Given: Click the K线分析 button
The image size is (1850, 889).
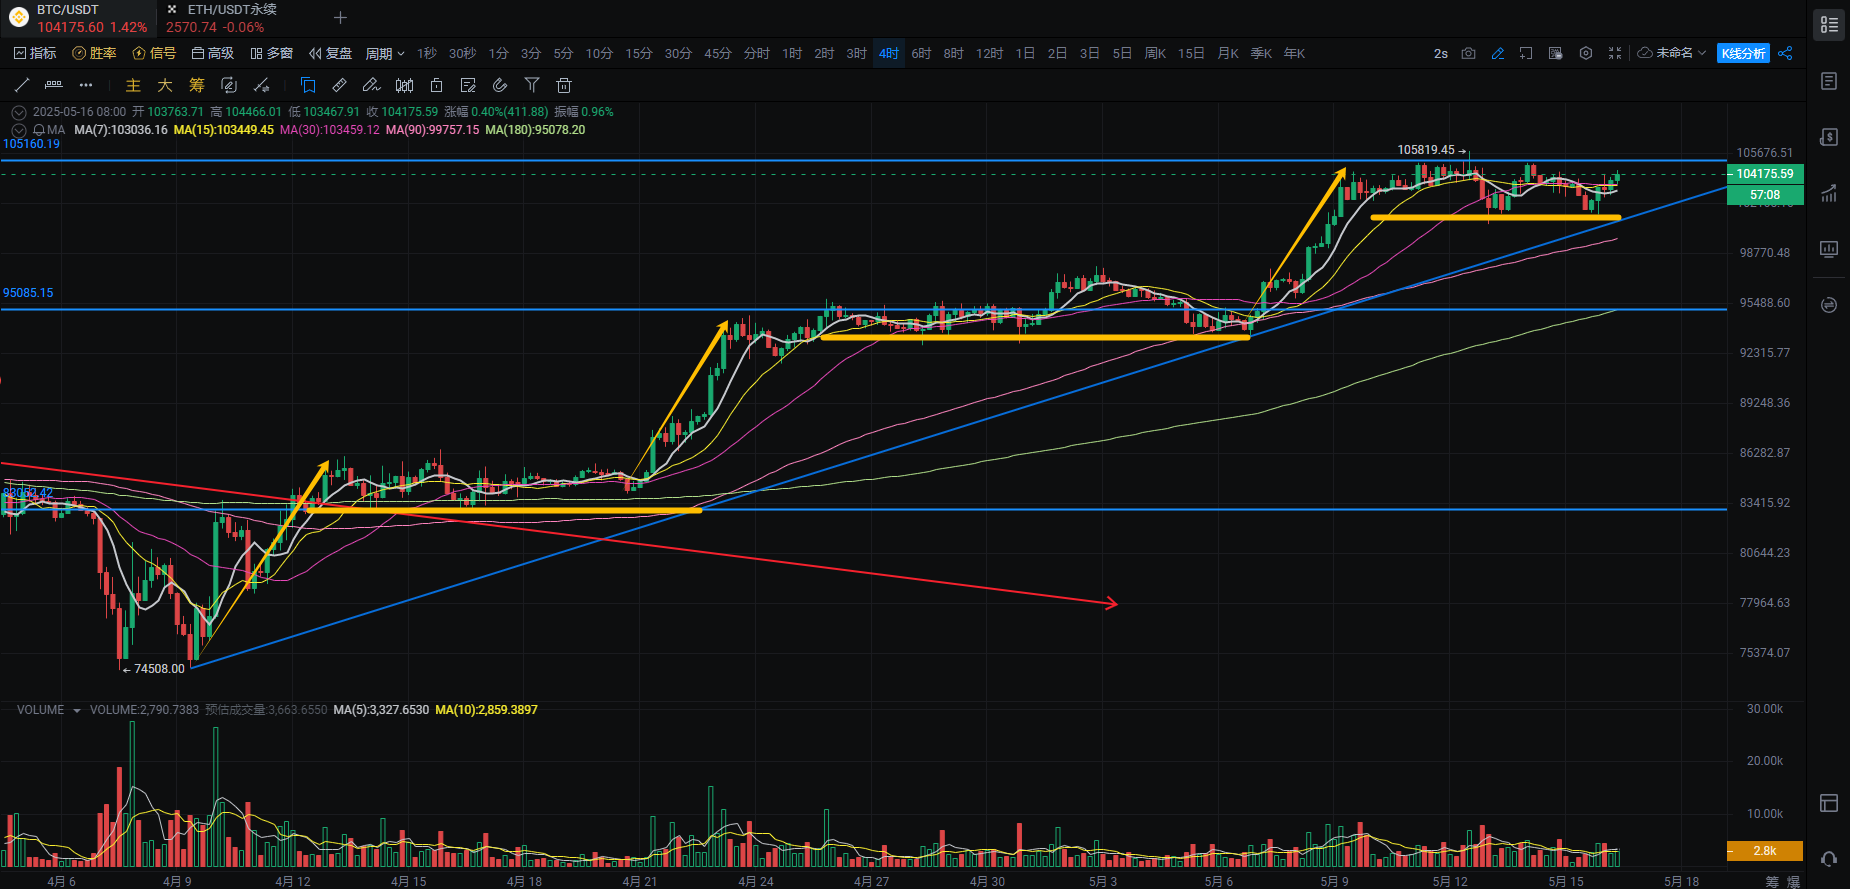Looking at the screenshot, I should pos(1743,53).
